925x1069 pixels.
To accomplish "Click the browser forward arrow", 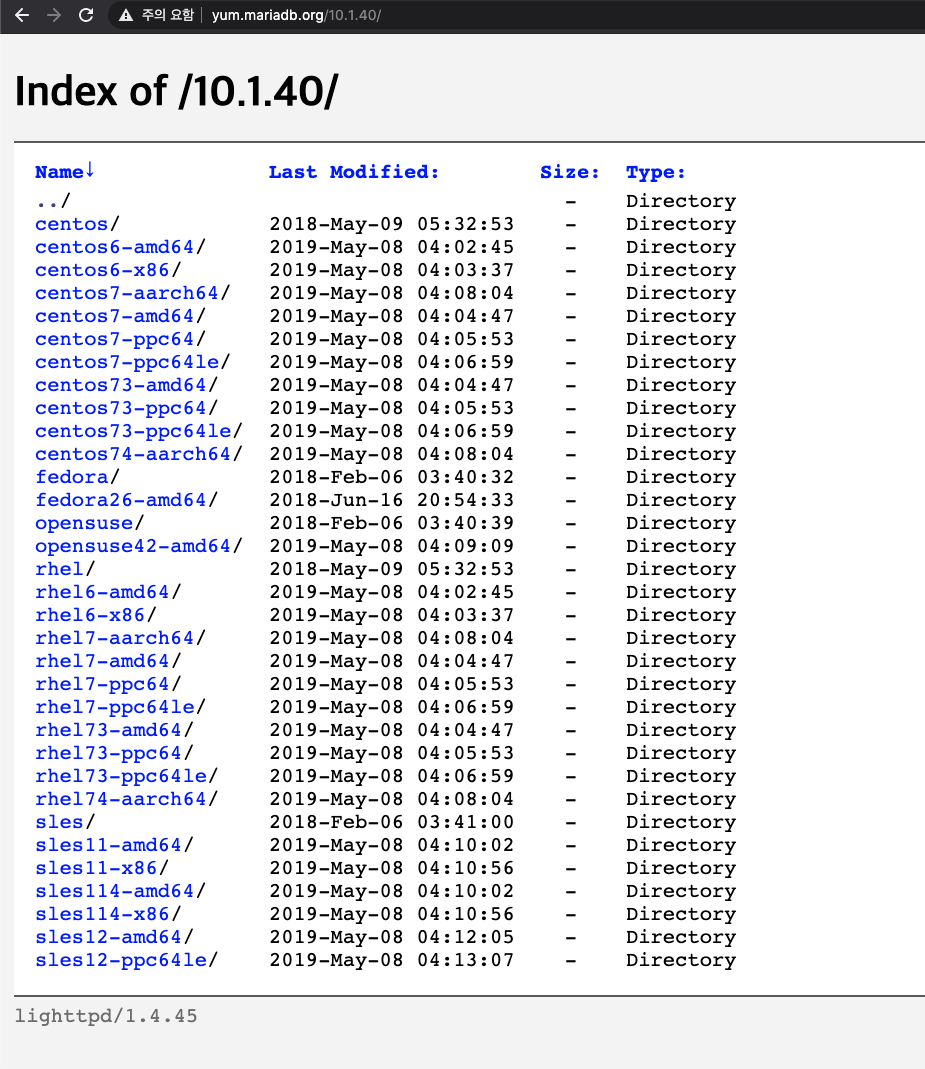I will coord(54,15).
